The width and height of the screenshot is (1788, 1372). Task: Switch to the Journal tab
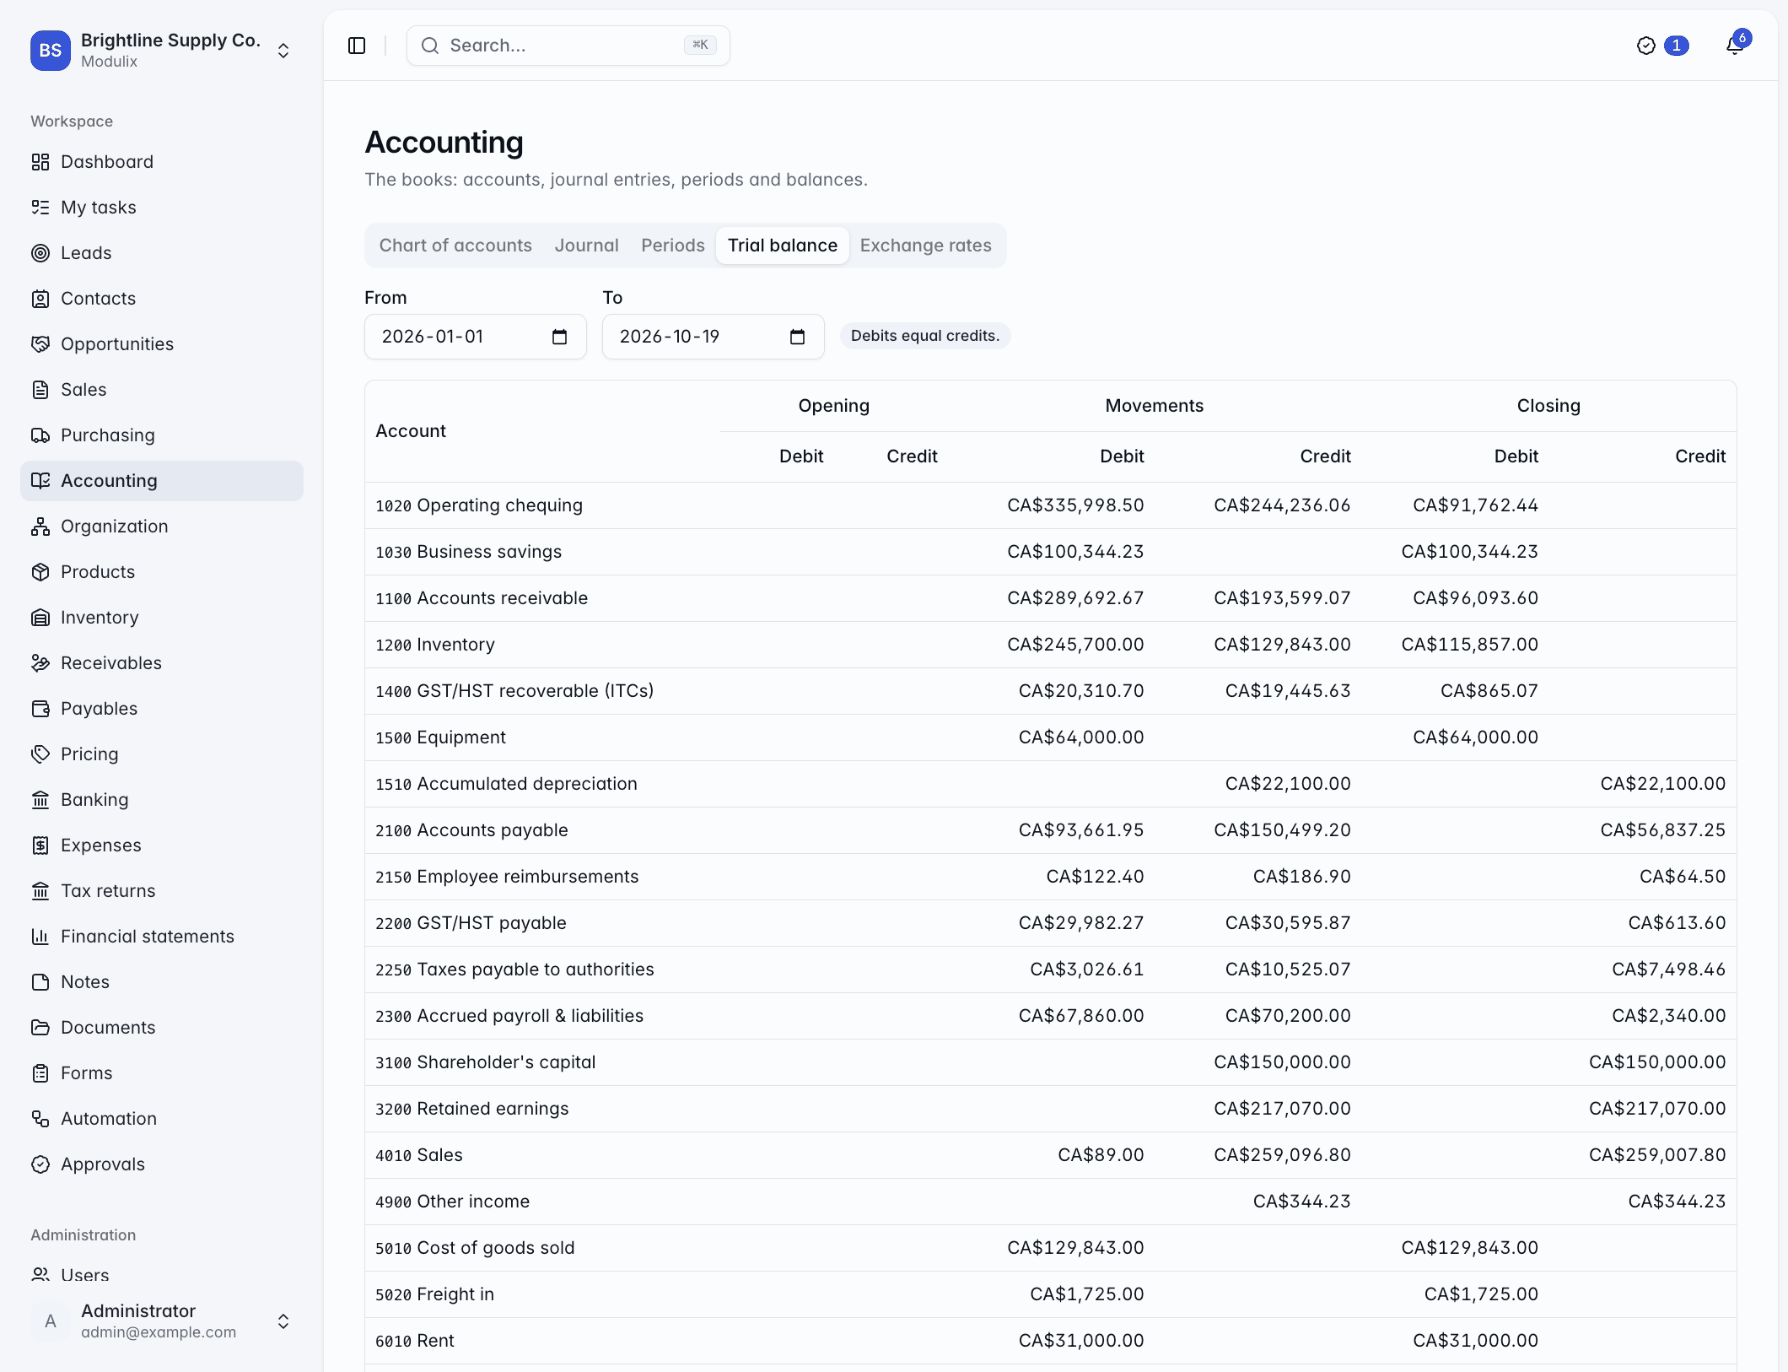pos(587,245)
